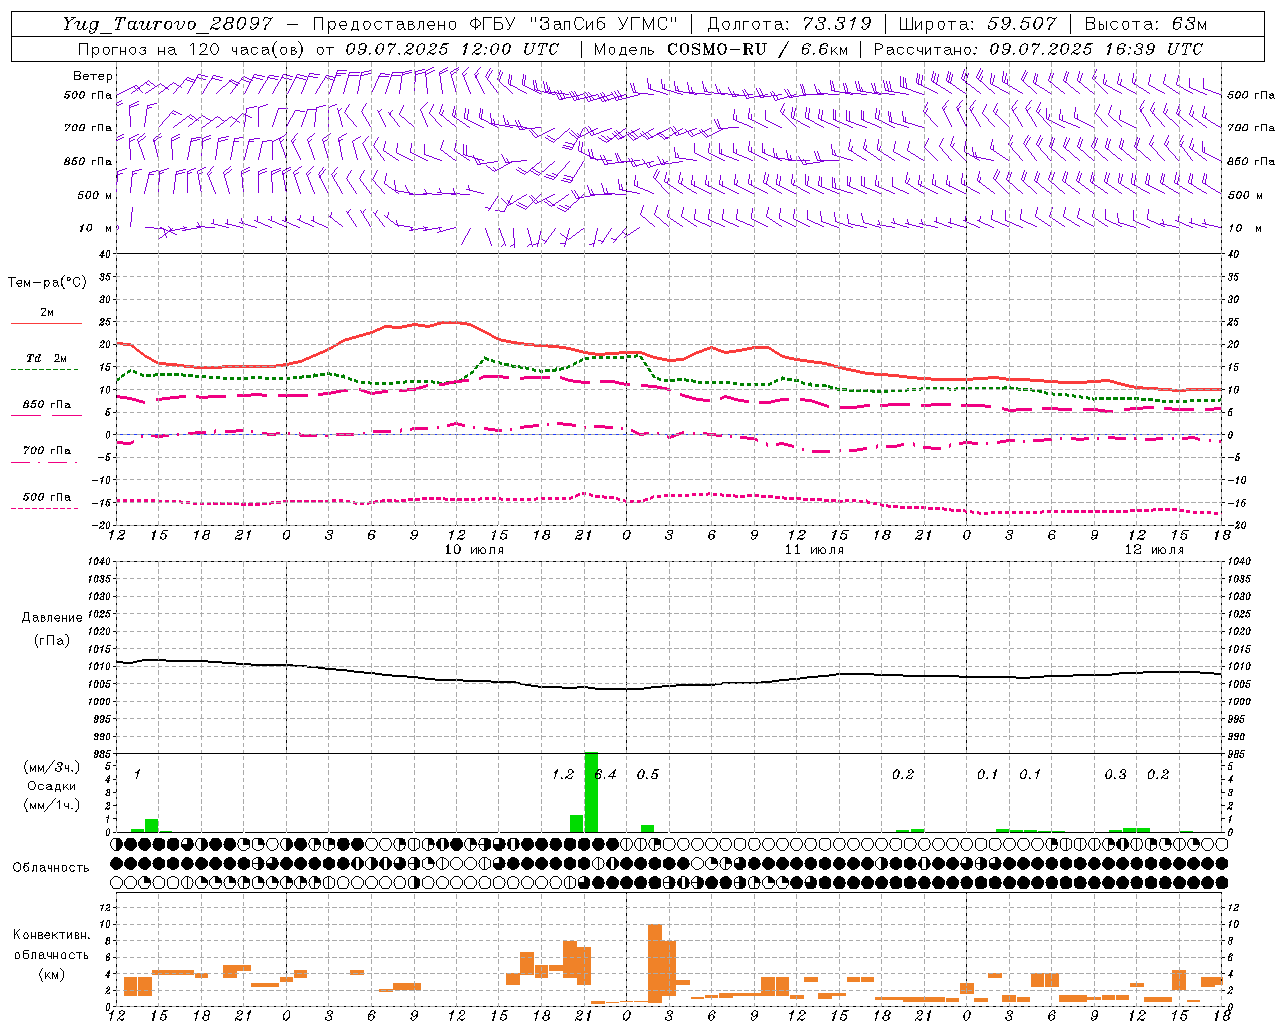Click the tallest green precipitation bar
Screen dimensions: 1280x1024
(x=591, y=792)
